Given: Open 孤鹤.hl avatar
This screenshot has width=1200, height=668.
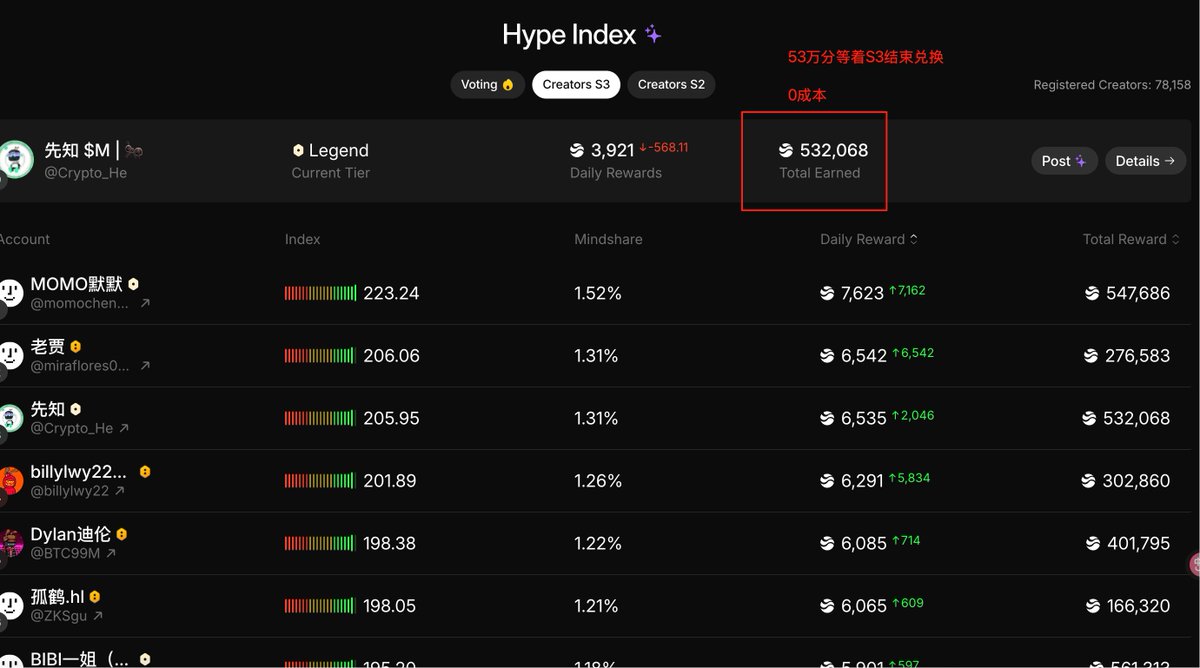Looking at the screenshot, I should [x=11, y=605].
